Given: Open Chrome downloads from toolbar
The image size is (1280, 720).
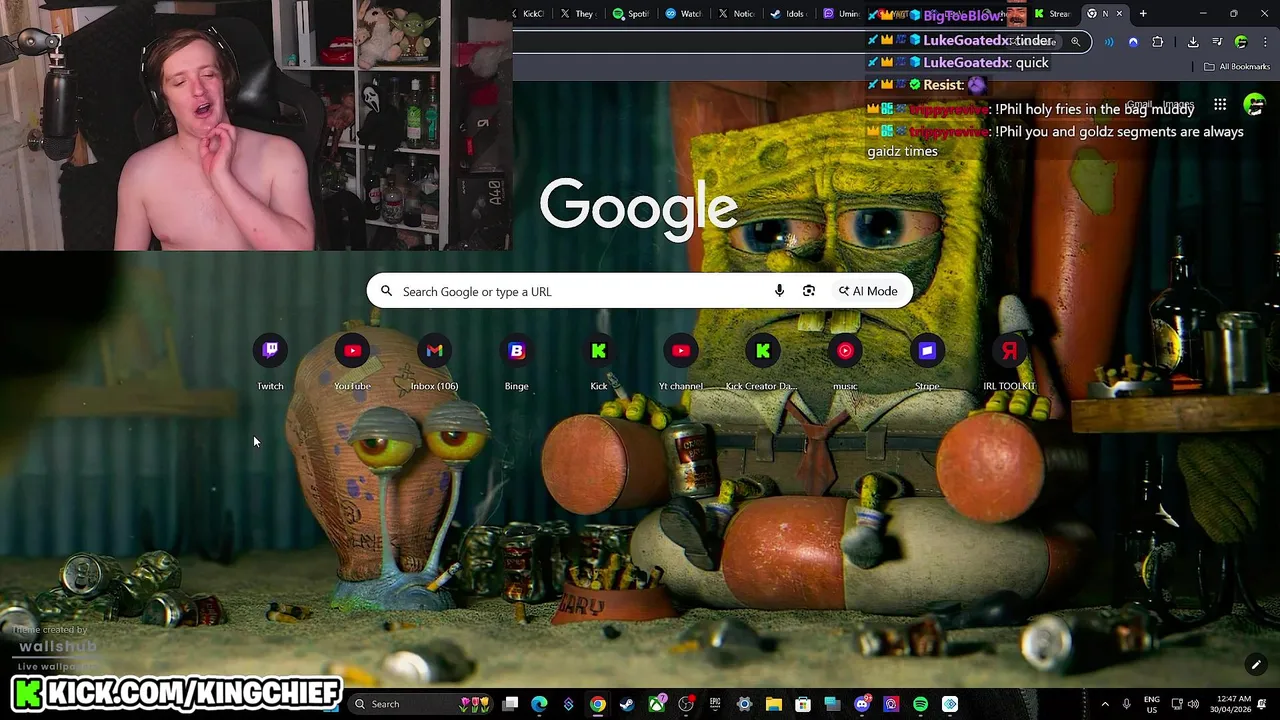Looking at the screenshot, I should point(1193,42).
